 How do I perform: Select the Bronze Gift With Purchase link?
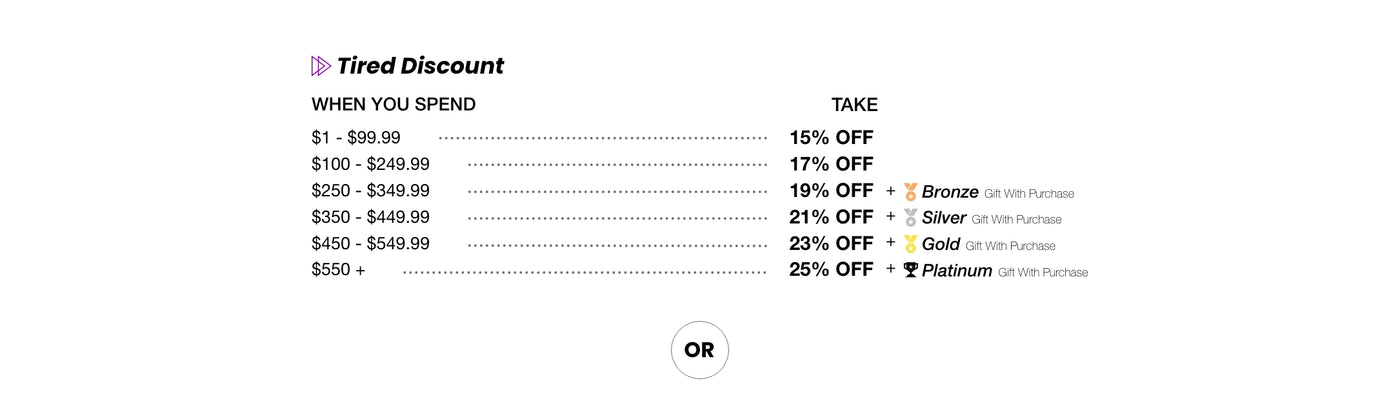[x=1028, y=193]
